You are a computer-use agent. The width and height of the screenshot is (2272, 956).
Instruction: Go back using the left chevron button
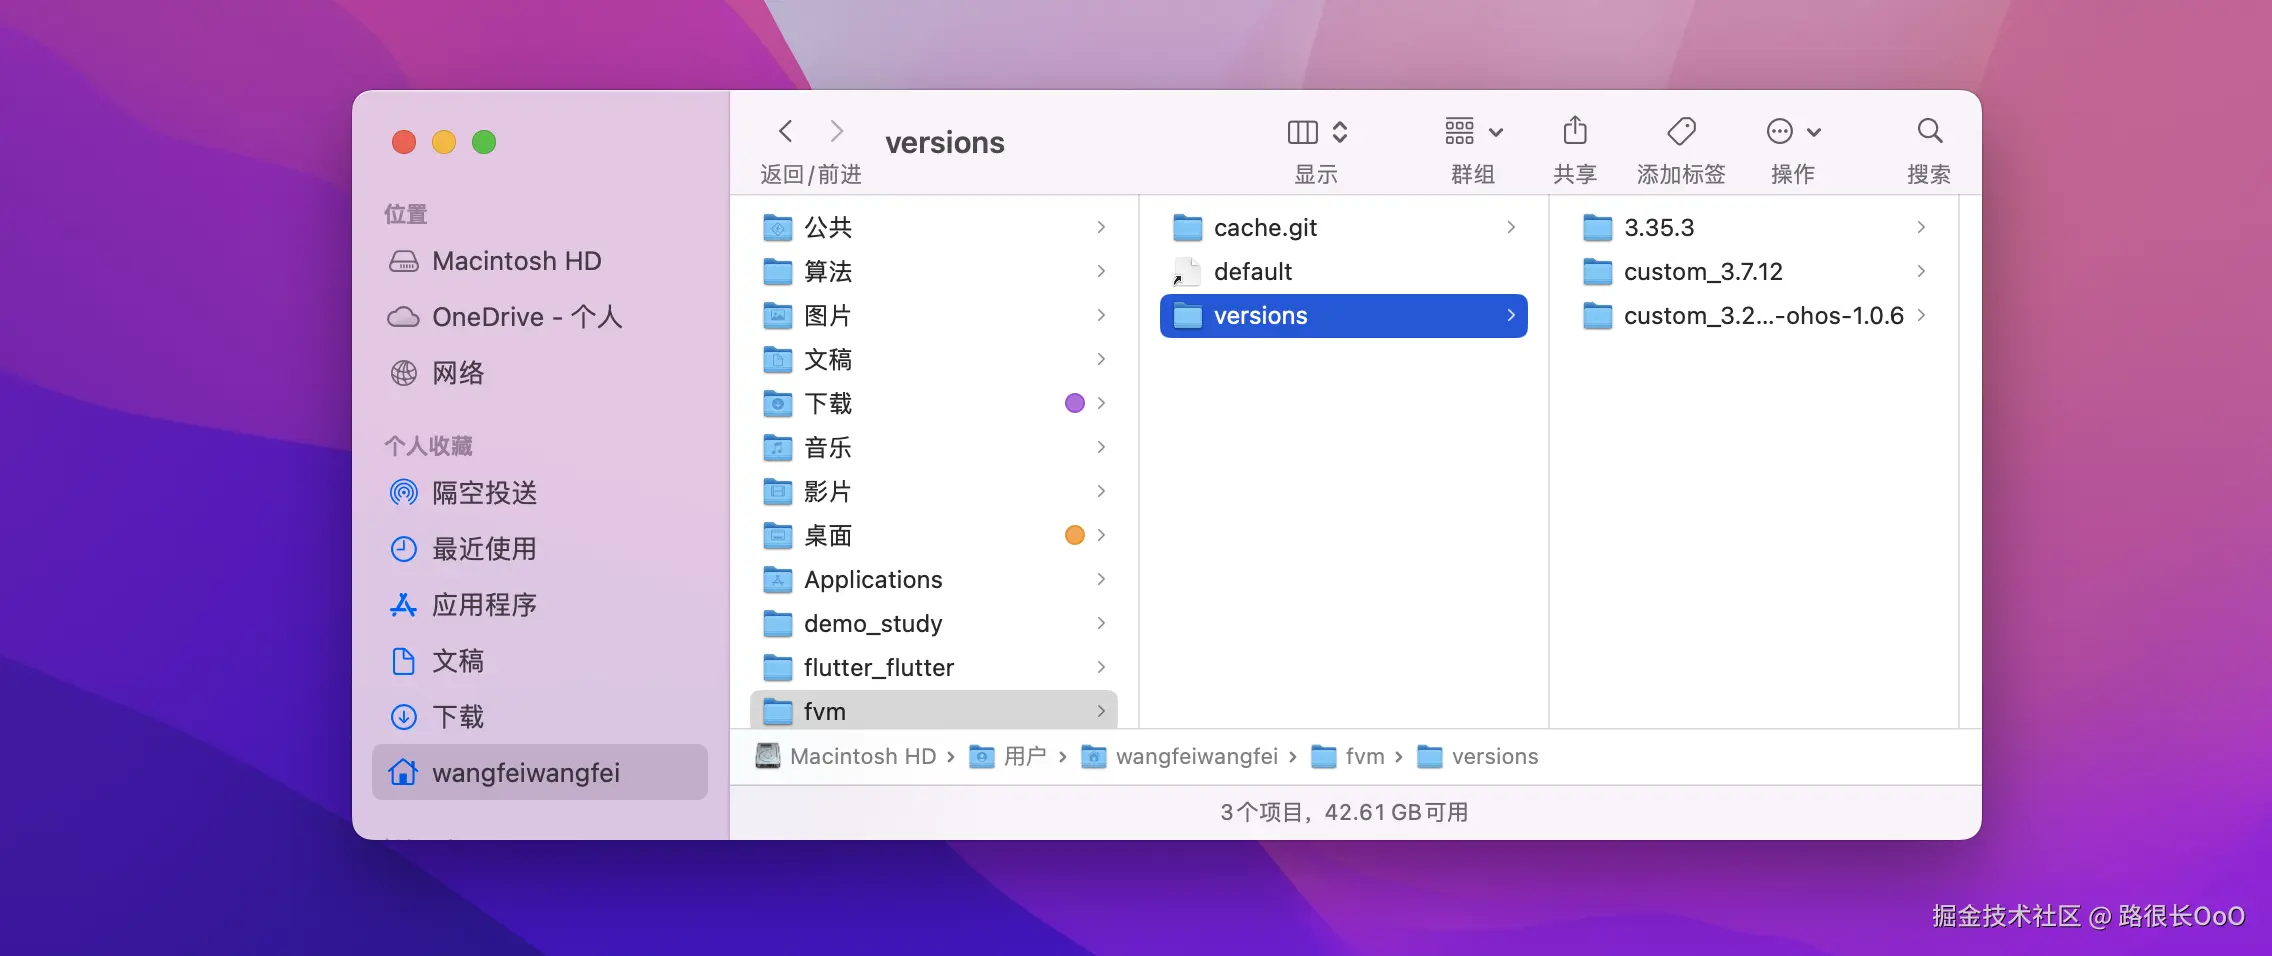pyautogui.click(x=786, y=131)
